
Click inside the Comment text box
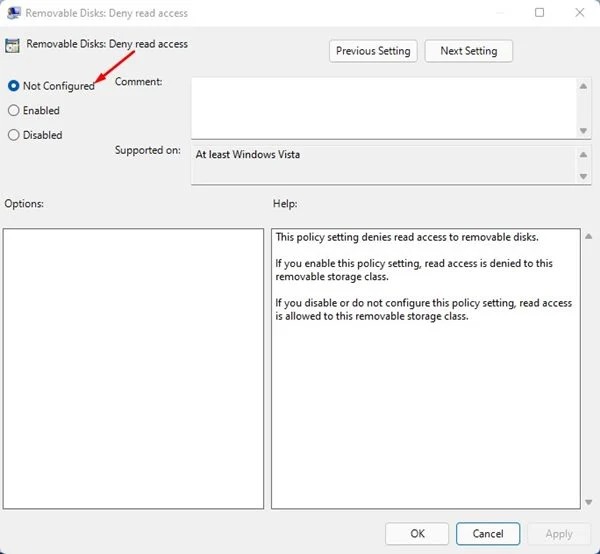tap(384, 108)
